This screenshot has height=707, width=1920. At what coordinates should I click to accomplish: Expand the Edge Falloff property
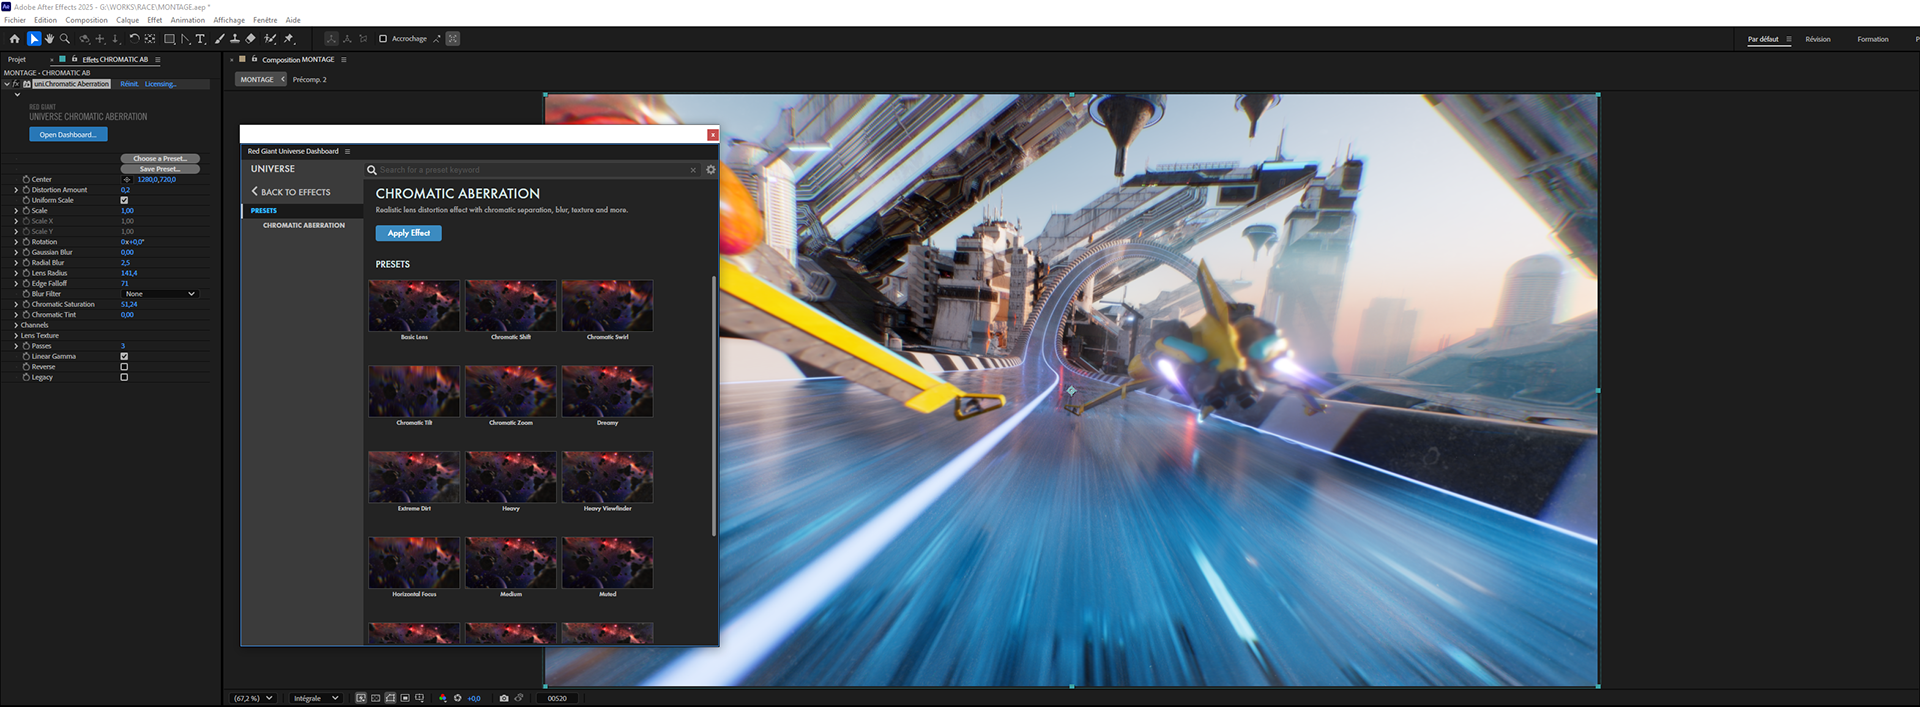coord(16,284)
